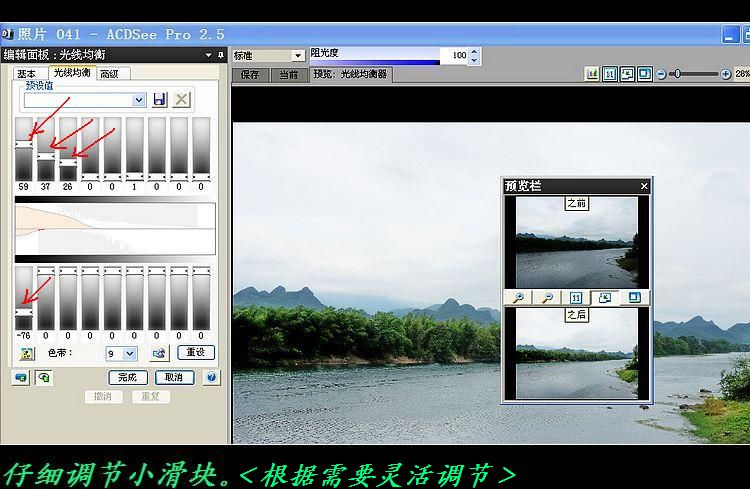Delete preset using the X icon
This screenshot has width=750, height=489.
(x=181, y=100)
